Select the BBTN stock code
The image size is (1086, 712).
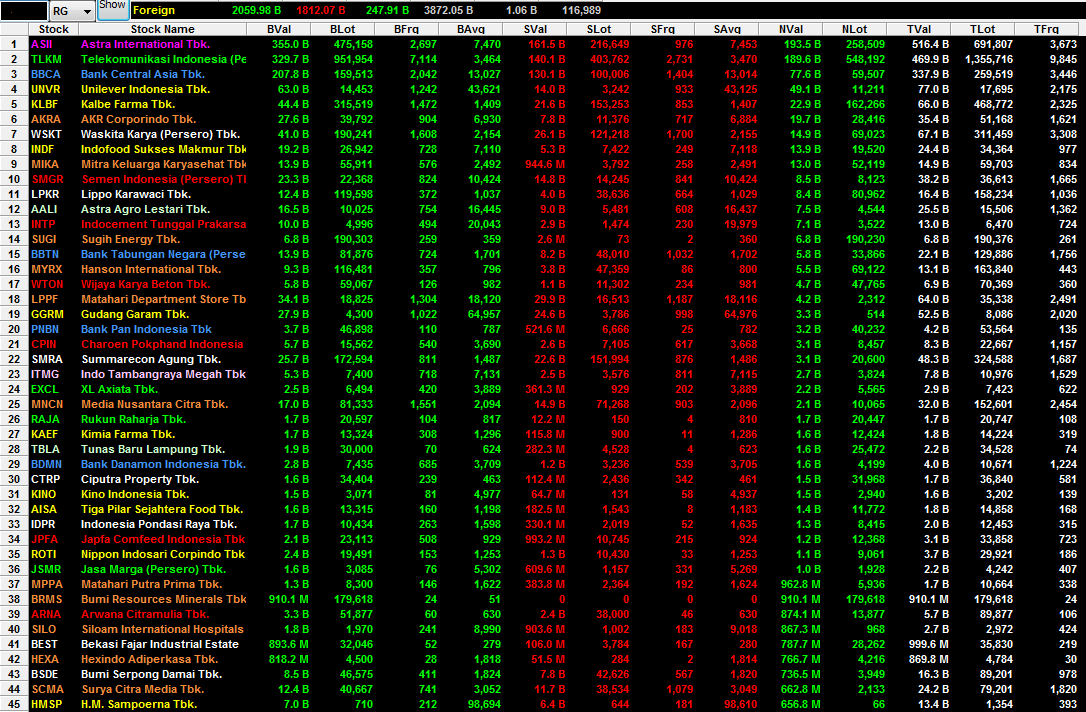click(45, 254)
